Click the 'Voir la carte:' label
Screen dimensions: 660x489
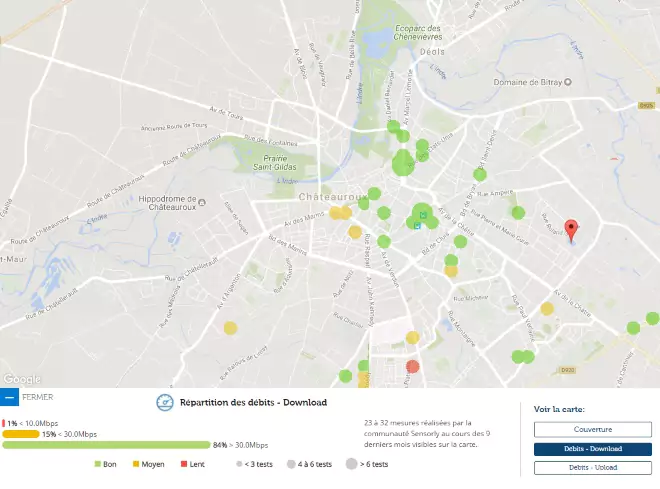point(559,409)
